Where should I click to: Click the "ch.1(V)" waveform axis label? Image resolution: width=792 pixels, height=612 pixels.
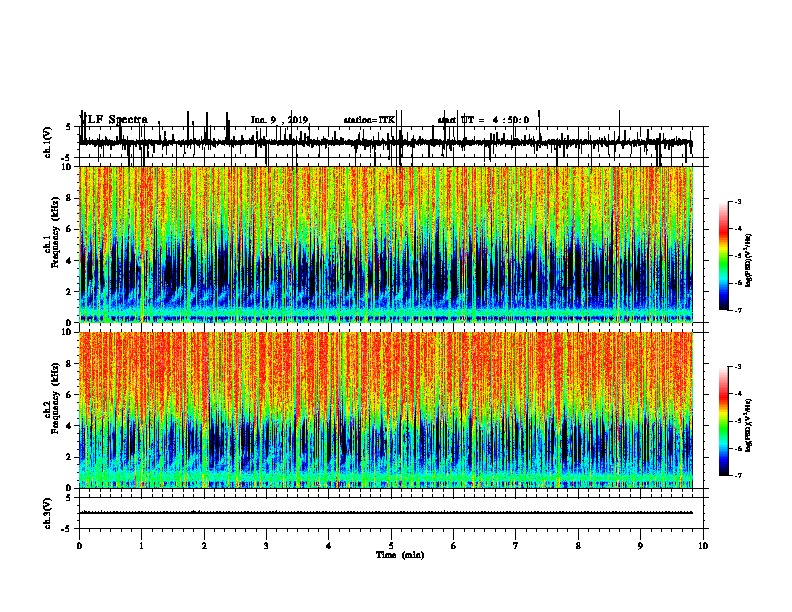(48, 142)
